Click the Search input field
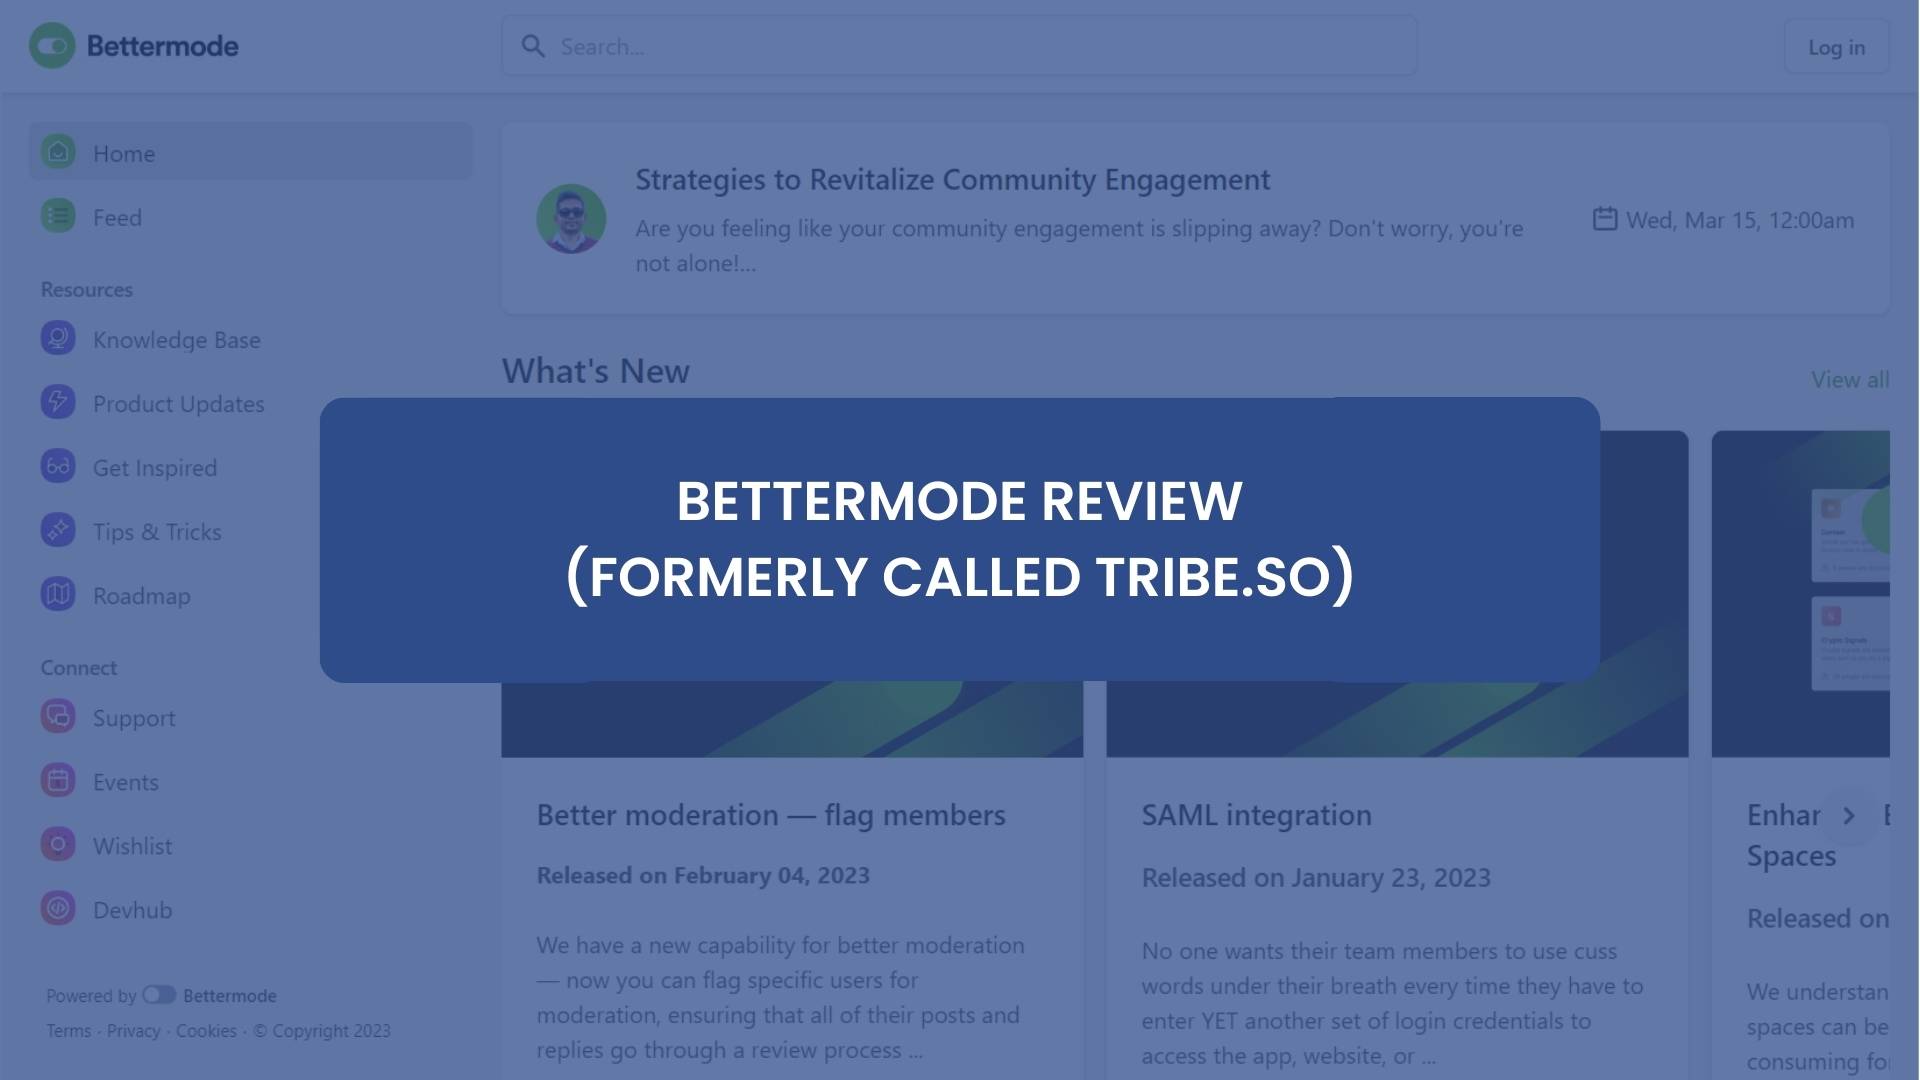 [x=960, y=45]
